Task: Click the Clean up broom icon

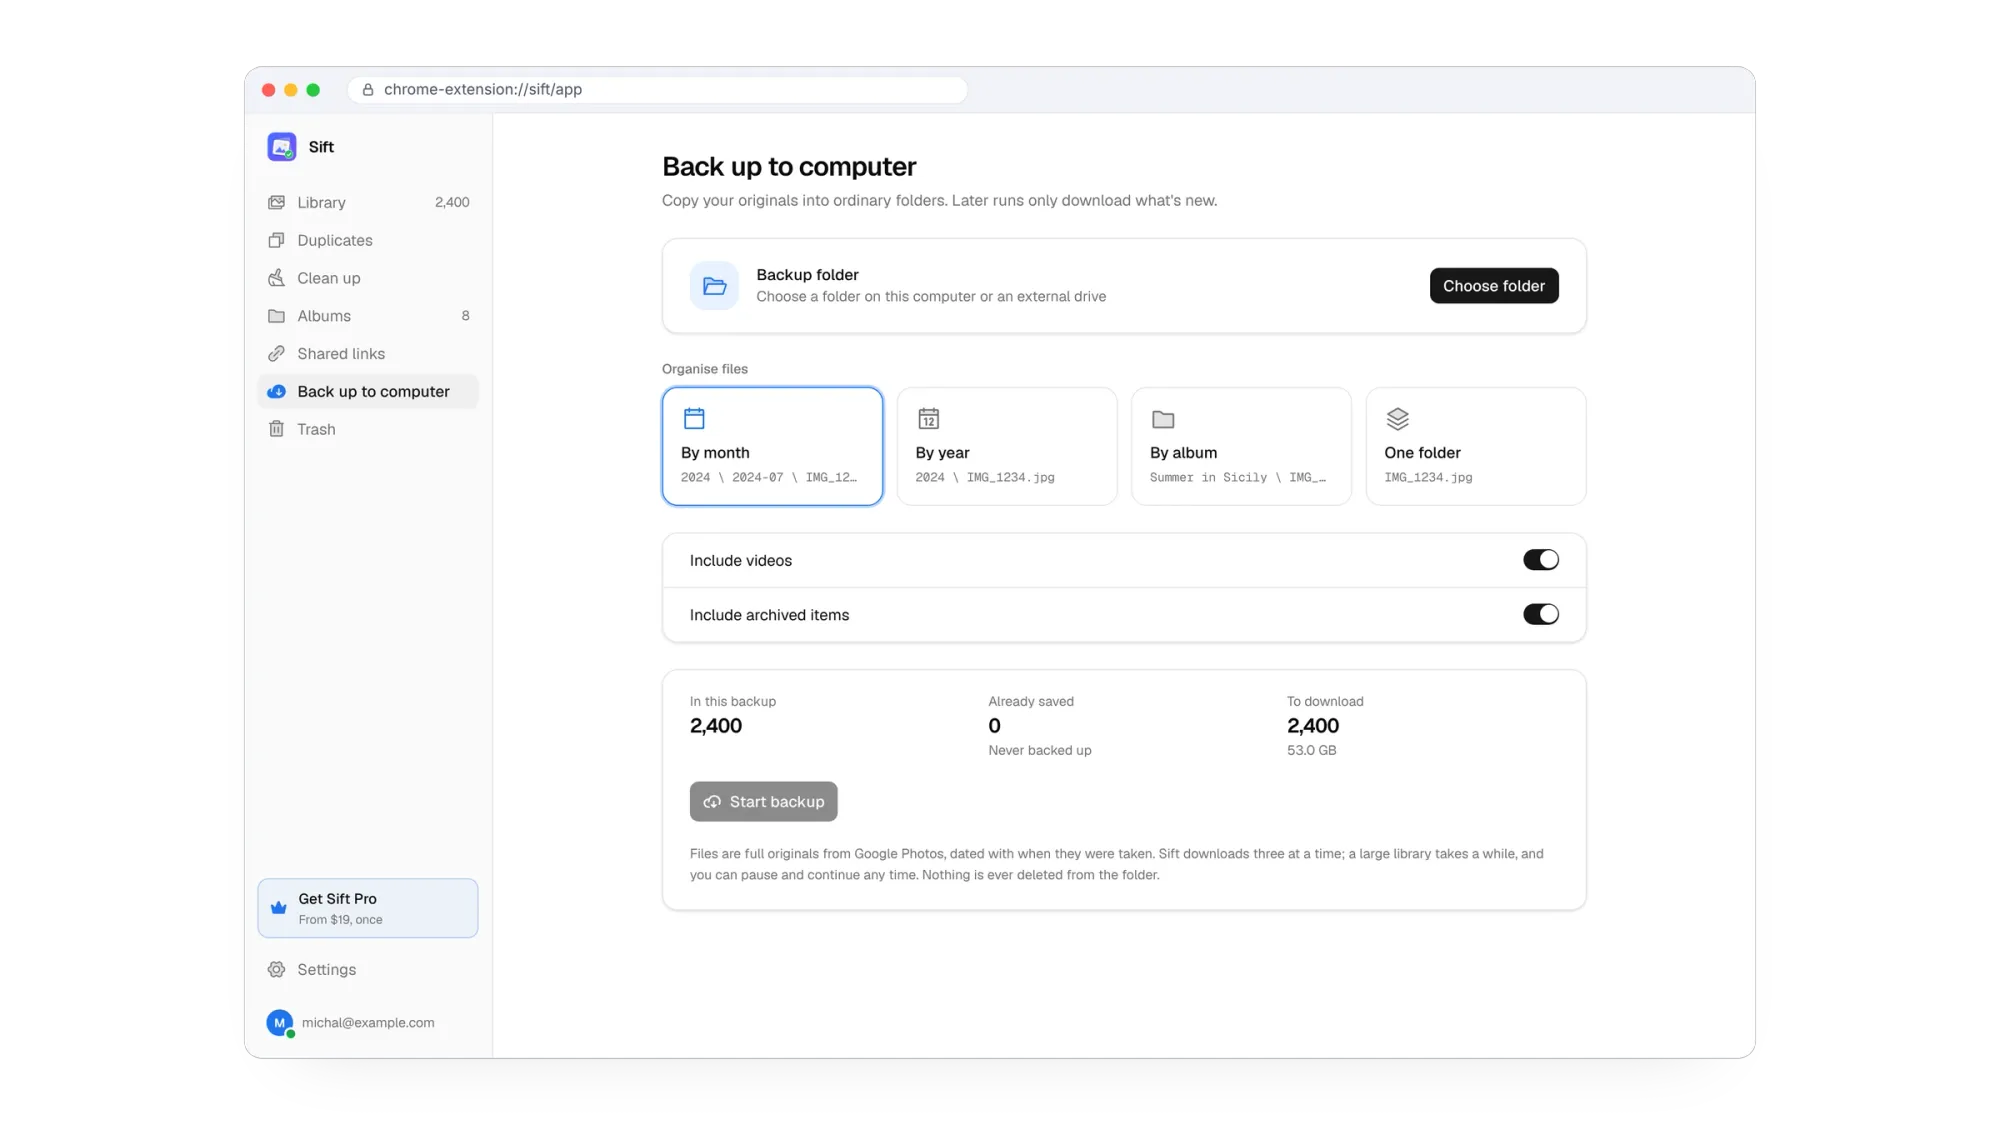Action: pyautogui.click(x=276, y=278)
